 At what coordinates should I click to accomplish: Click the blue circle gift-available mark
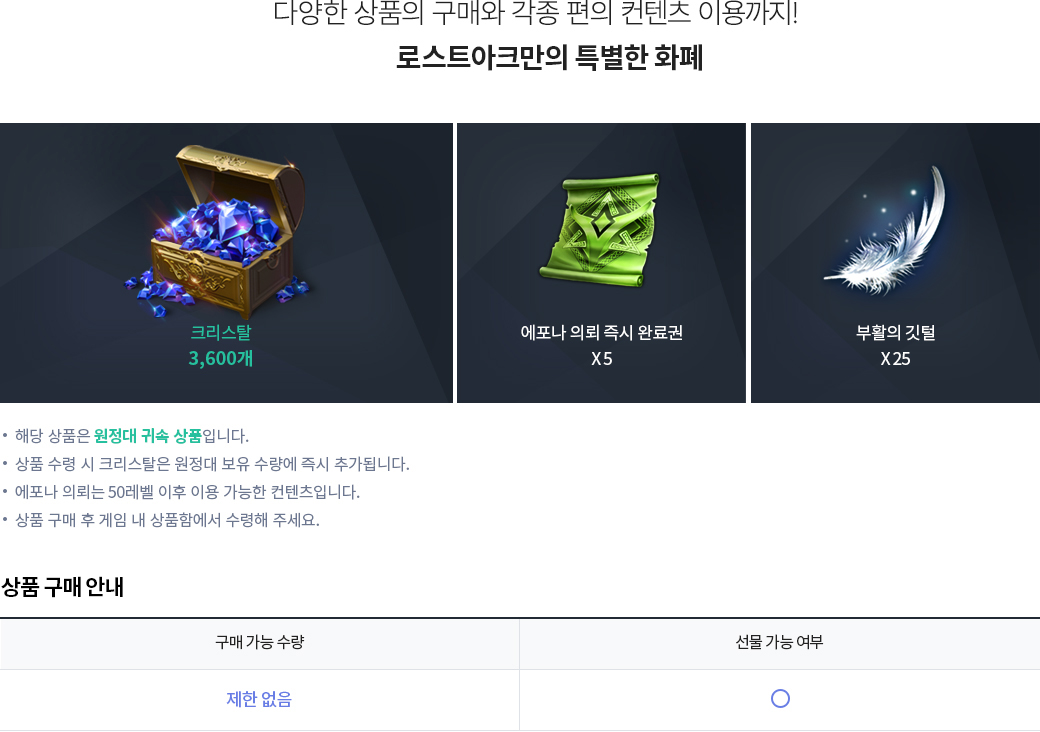pyautogui.click(x=780, y=699)
